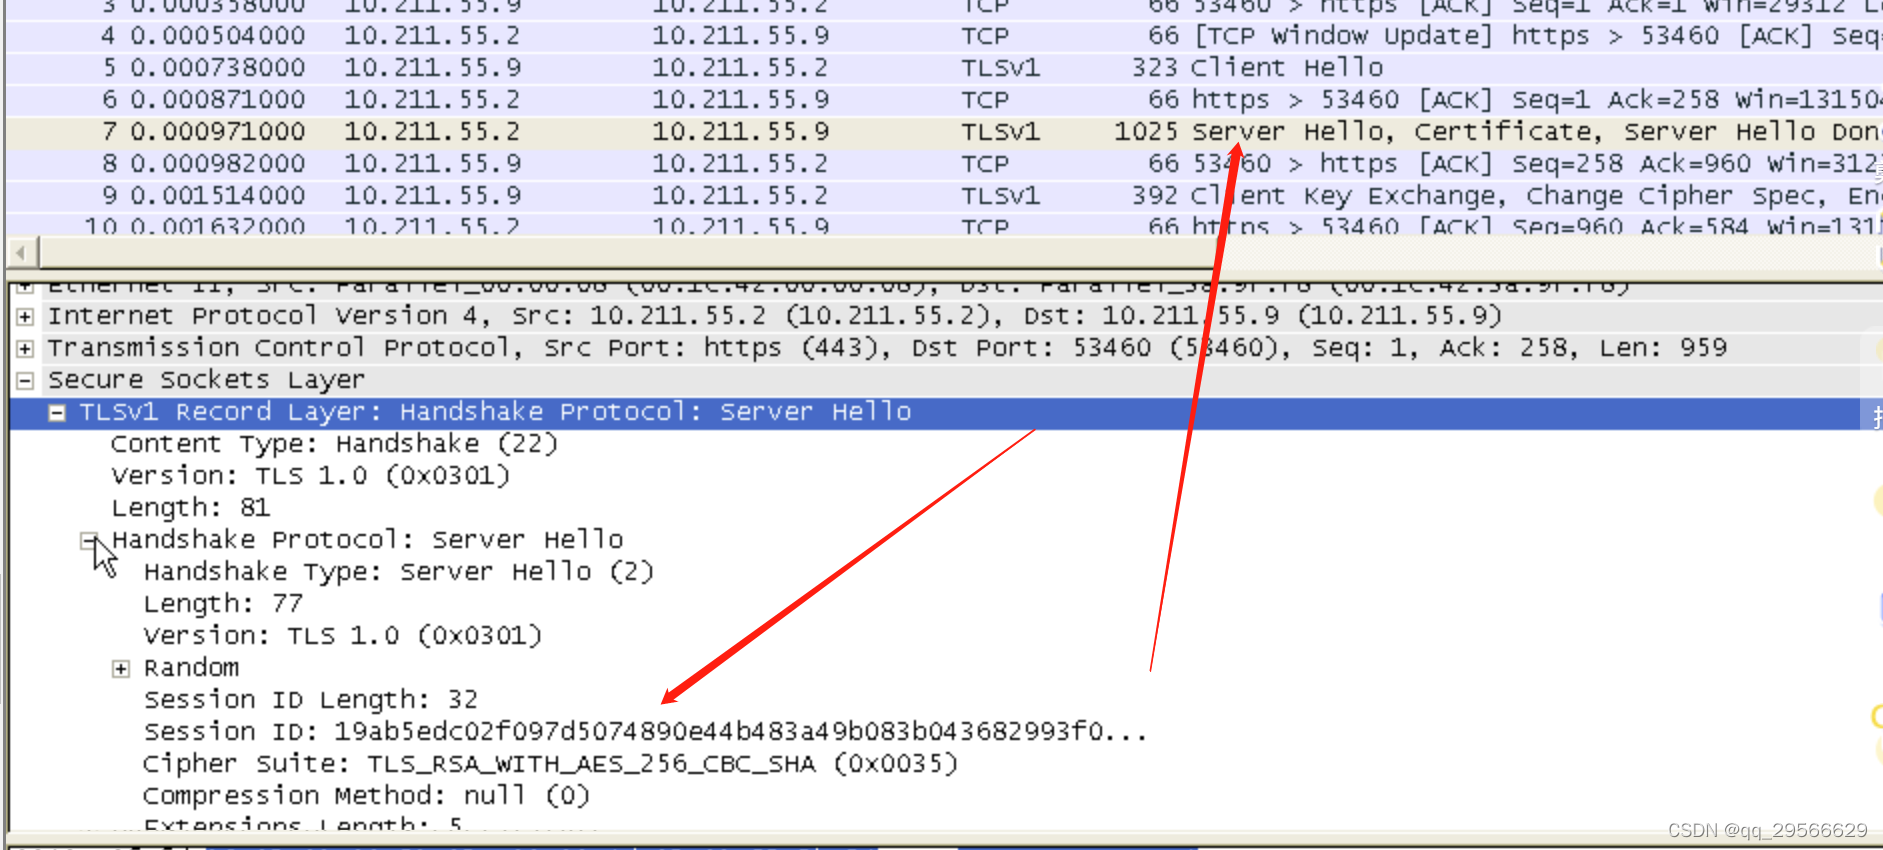Select the Length: 77 line
This screenshot has width=1883, height=850.
[222, 604]
